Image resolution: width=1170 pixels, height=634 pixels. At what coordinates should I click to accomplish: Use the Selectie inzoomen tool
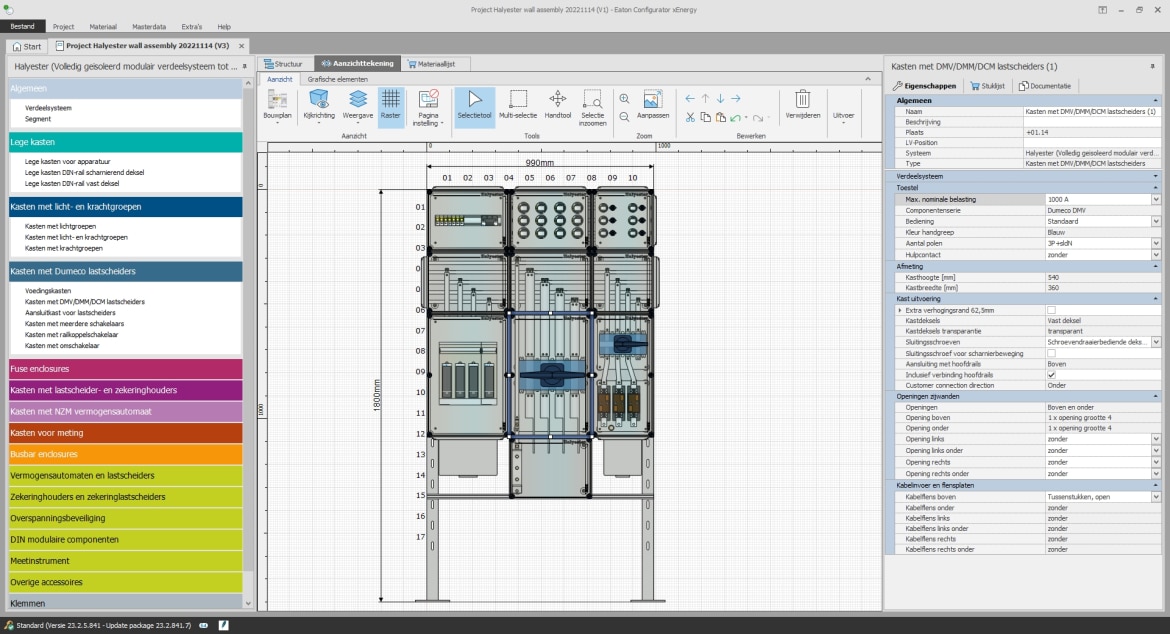click(x=593, y=104)
